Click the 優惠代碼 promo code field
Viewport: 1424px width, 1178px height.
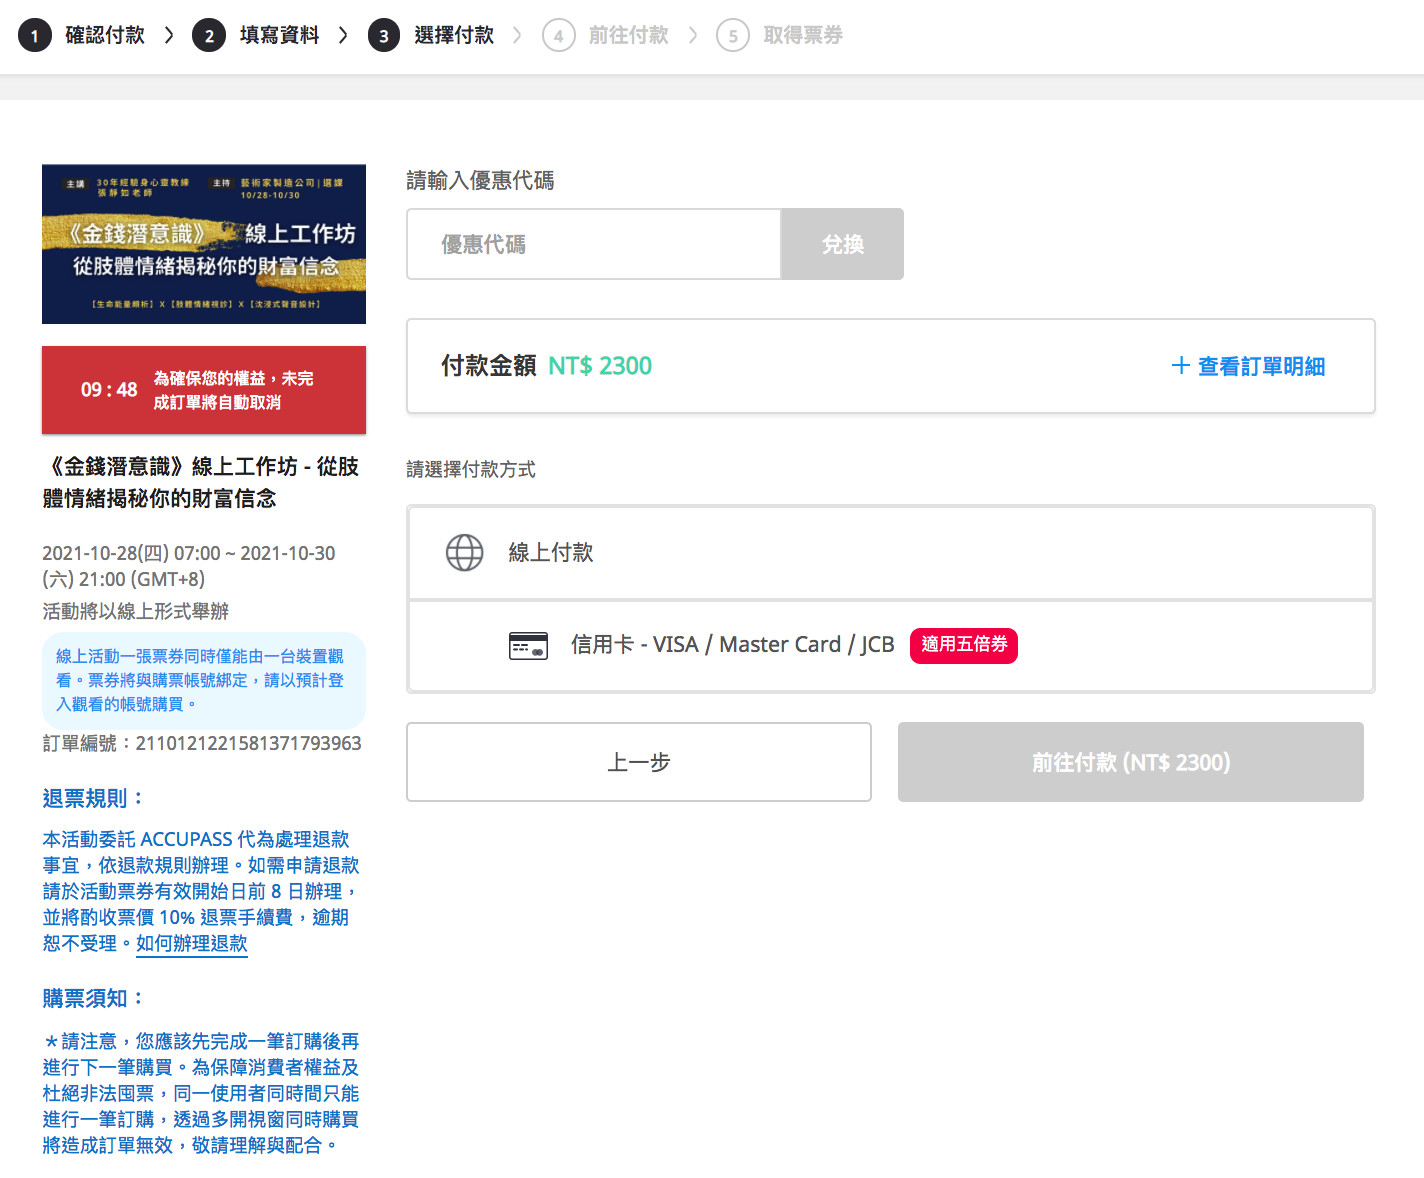coord(594,244)
